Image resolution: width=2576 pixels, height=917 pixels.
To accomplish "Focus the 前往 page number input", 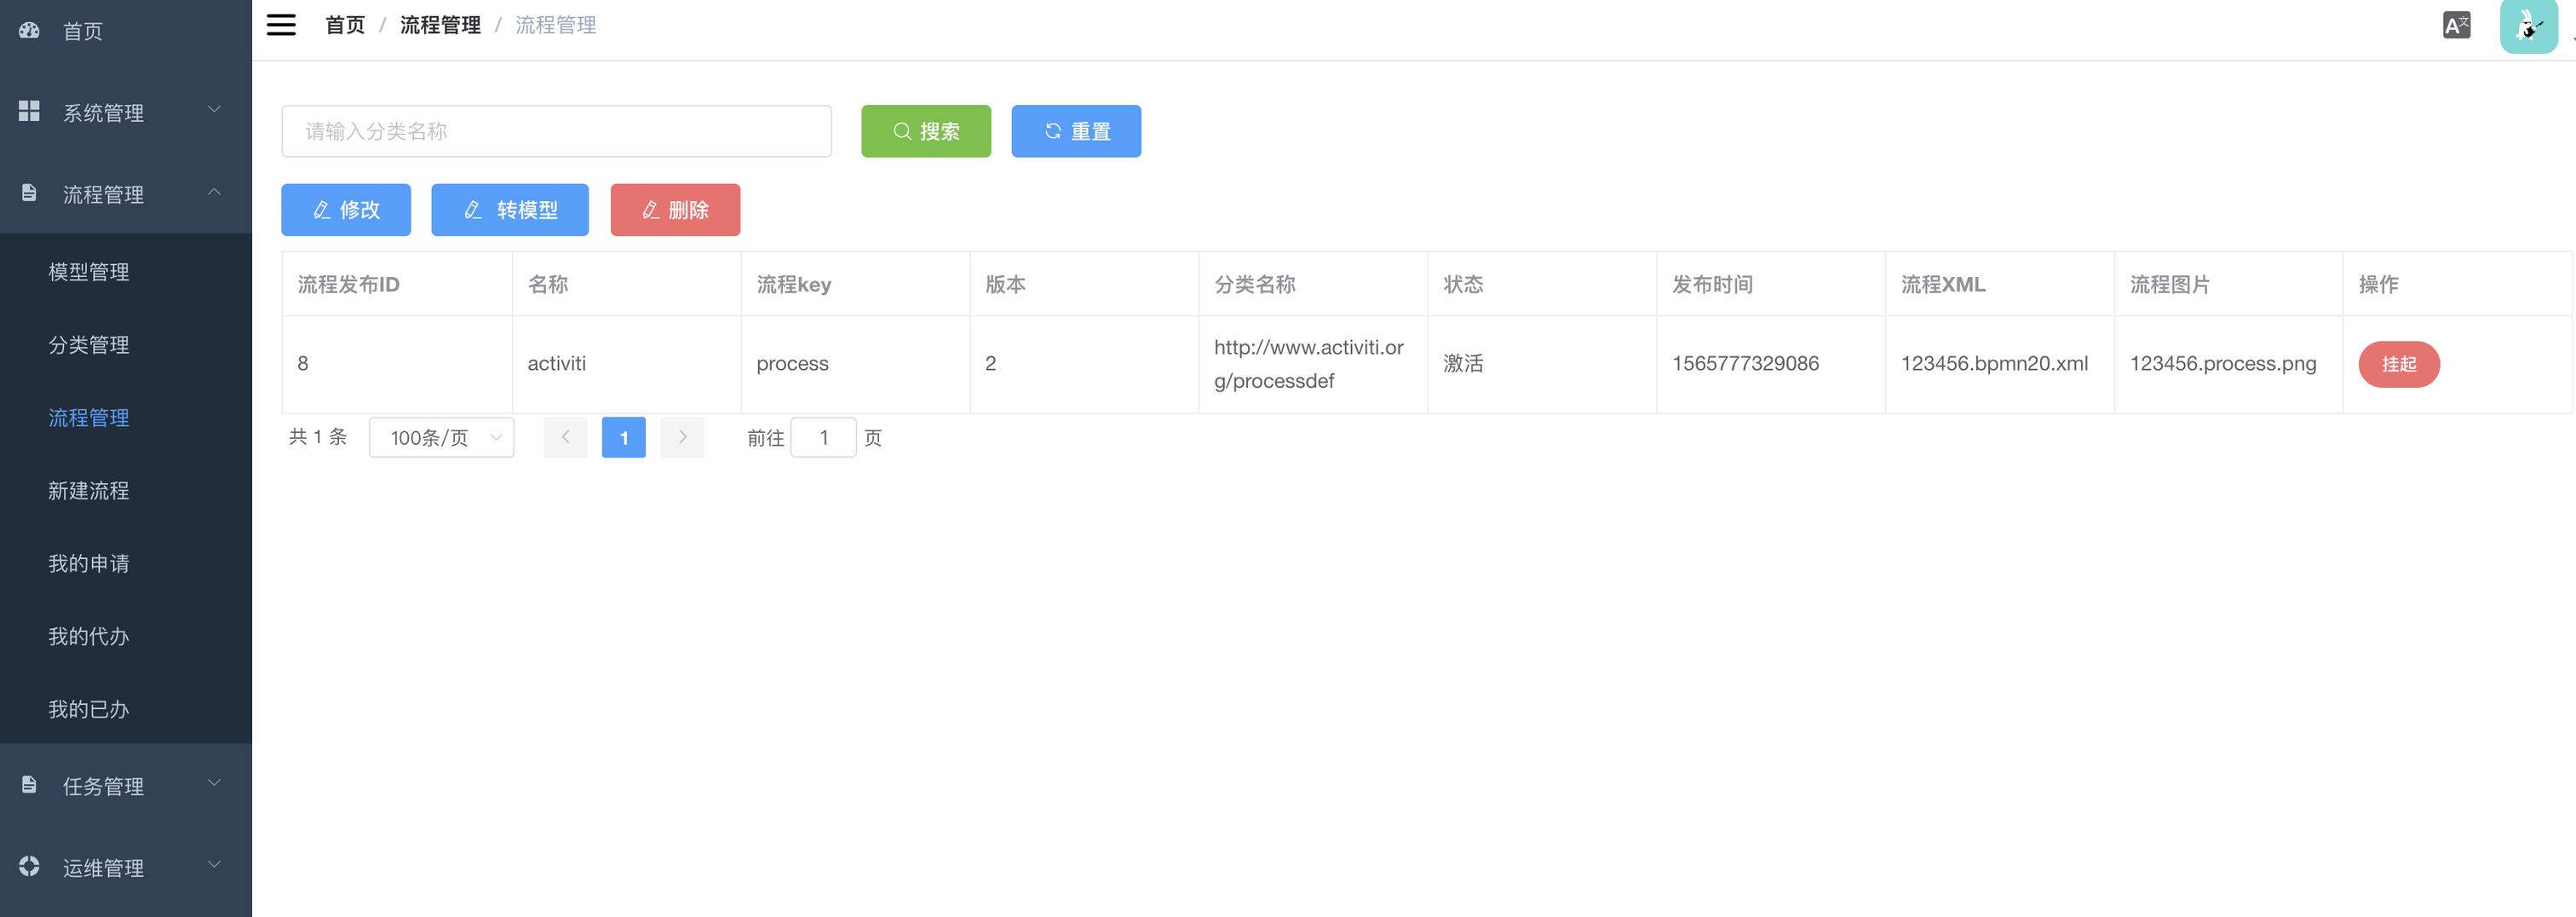I will (823, 437).
